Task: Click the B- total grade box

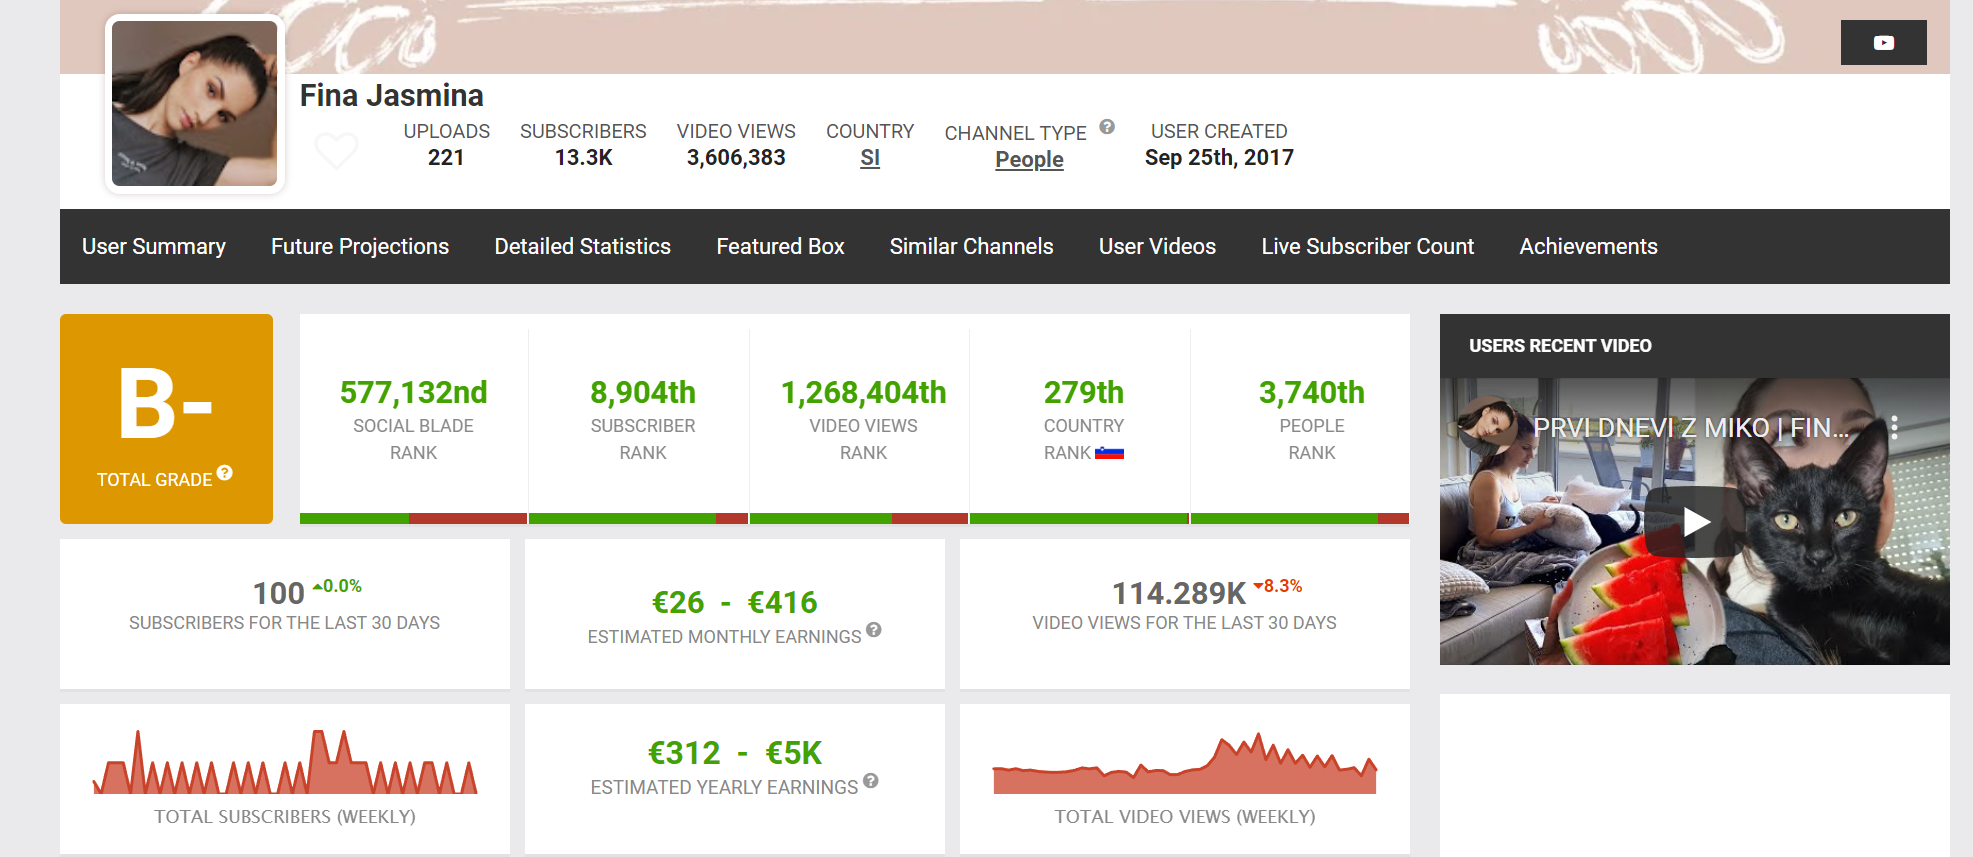Action: point(166,419)
